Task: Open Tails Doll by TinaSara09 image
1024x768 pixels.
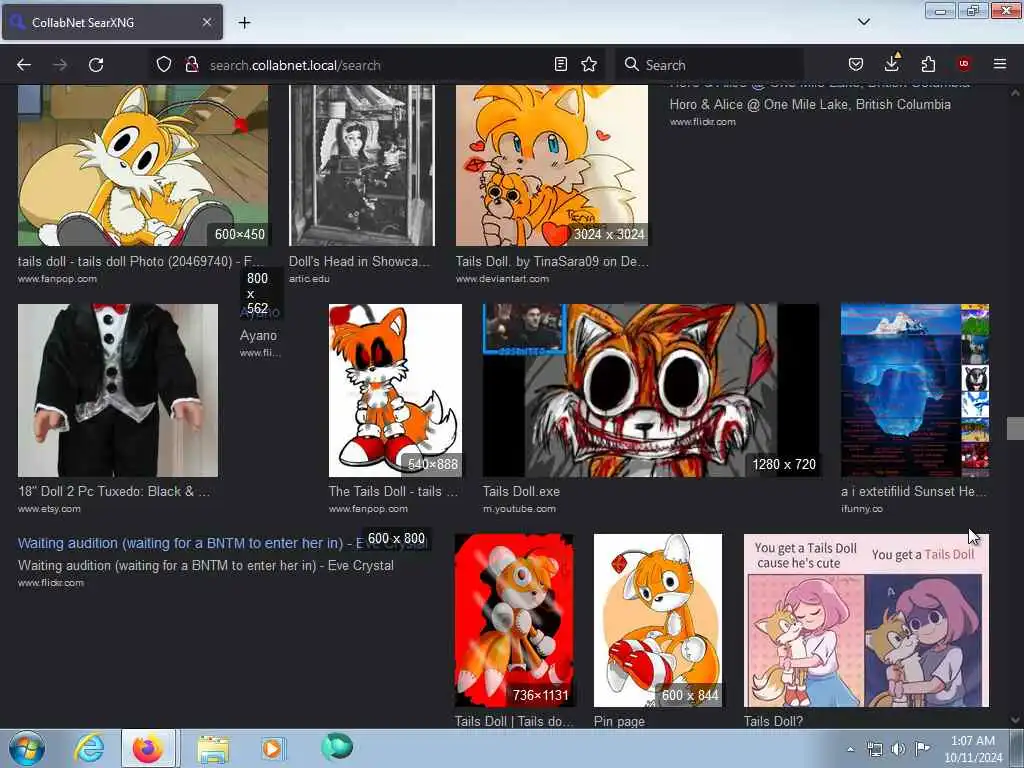Action: 552,165
